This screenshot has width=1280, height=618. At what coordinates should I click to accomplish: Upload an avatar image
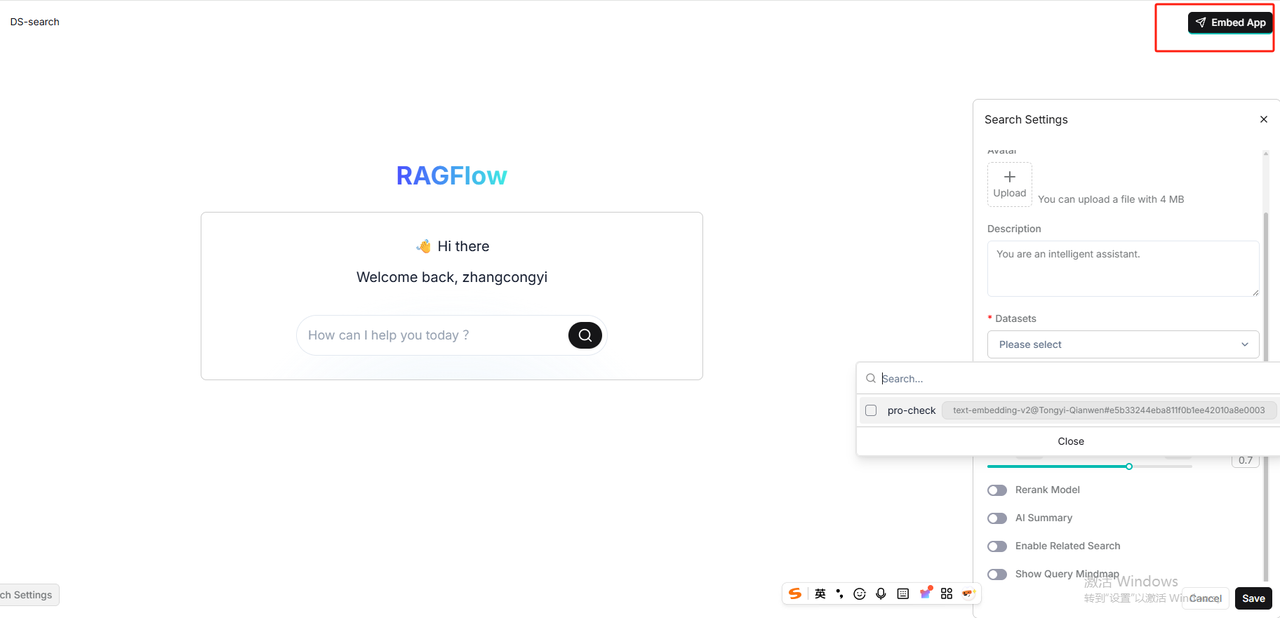click(1009, 184)
